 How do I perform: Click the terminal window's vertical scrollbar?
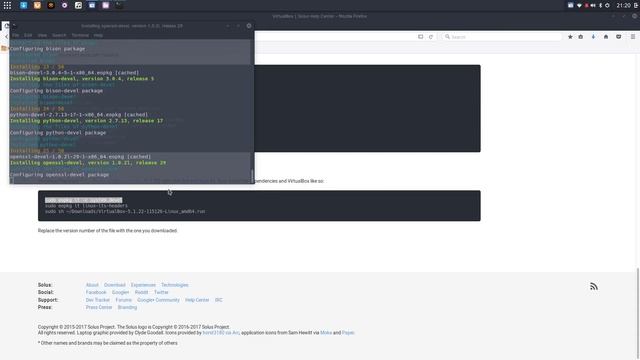coord(252,176)
